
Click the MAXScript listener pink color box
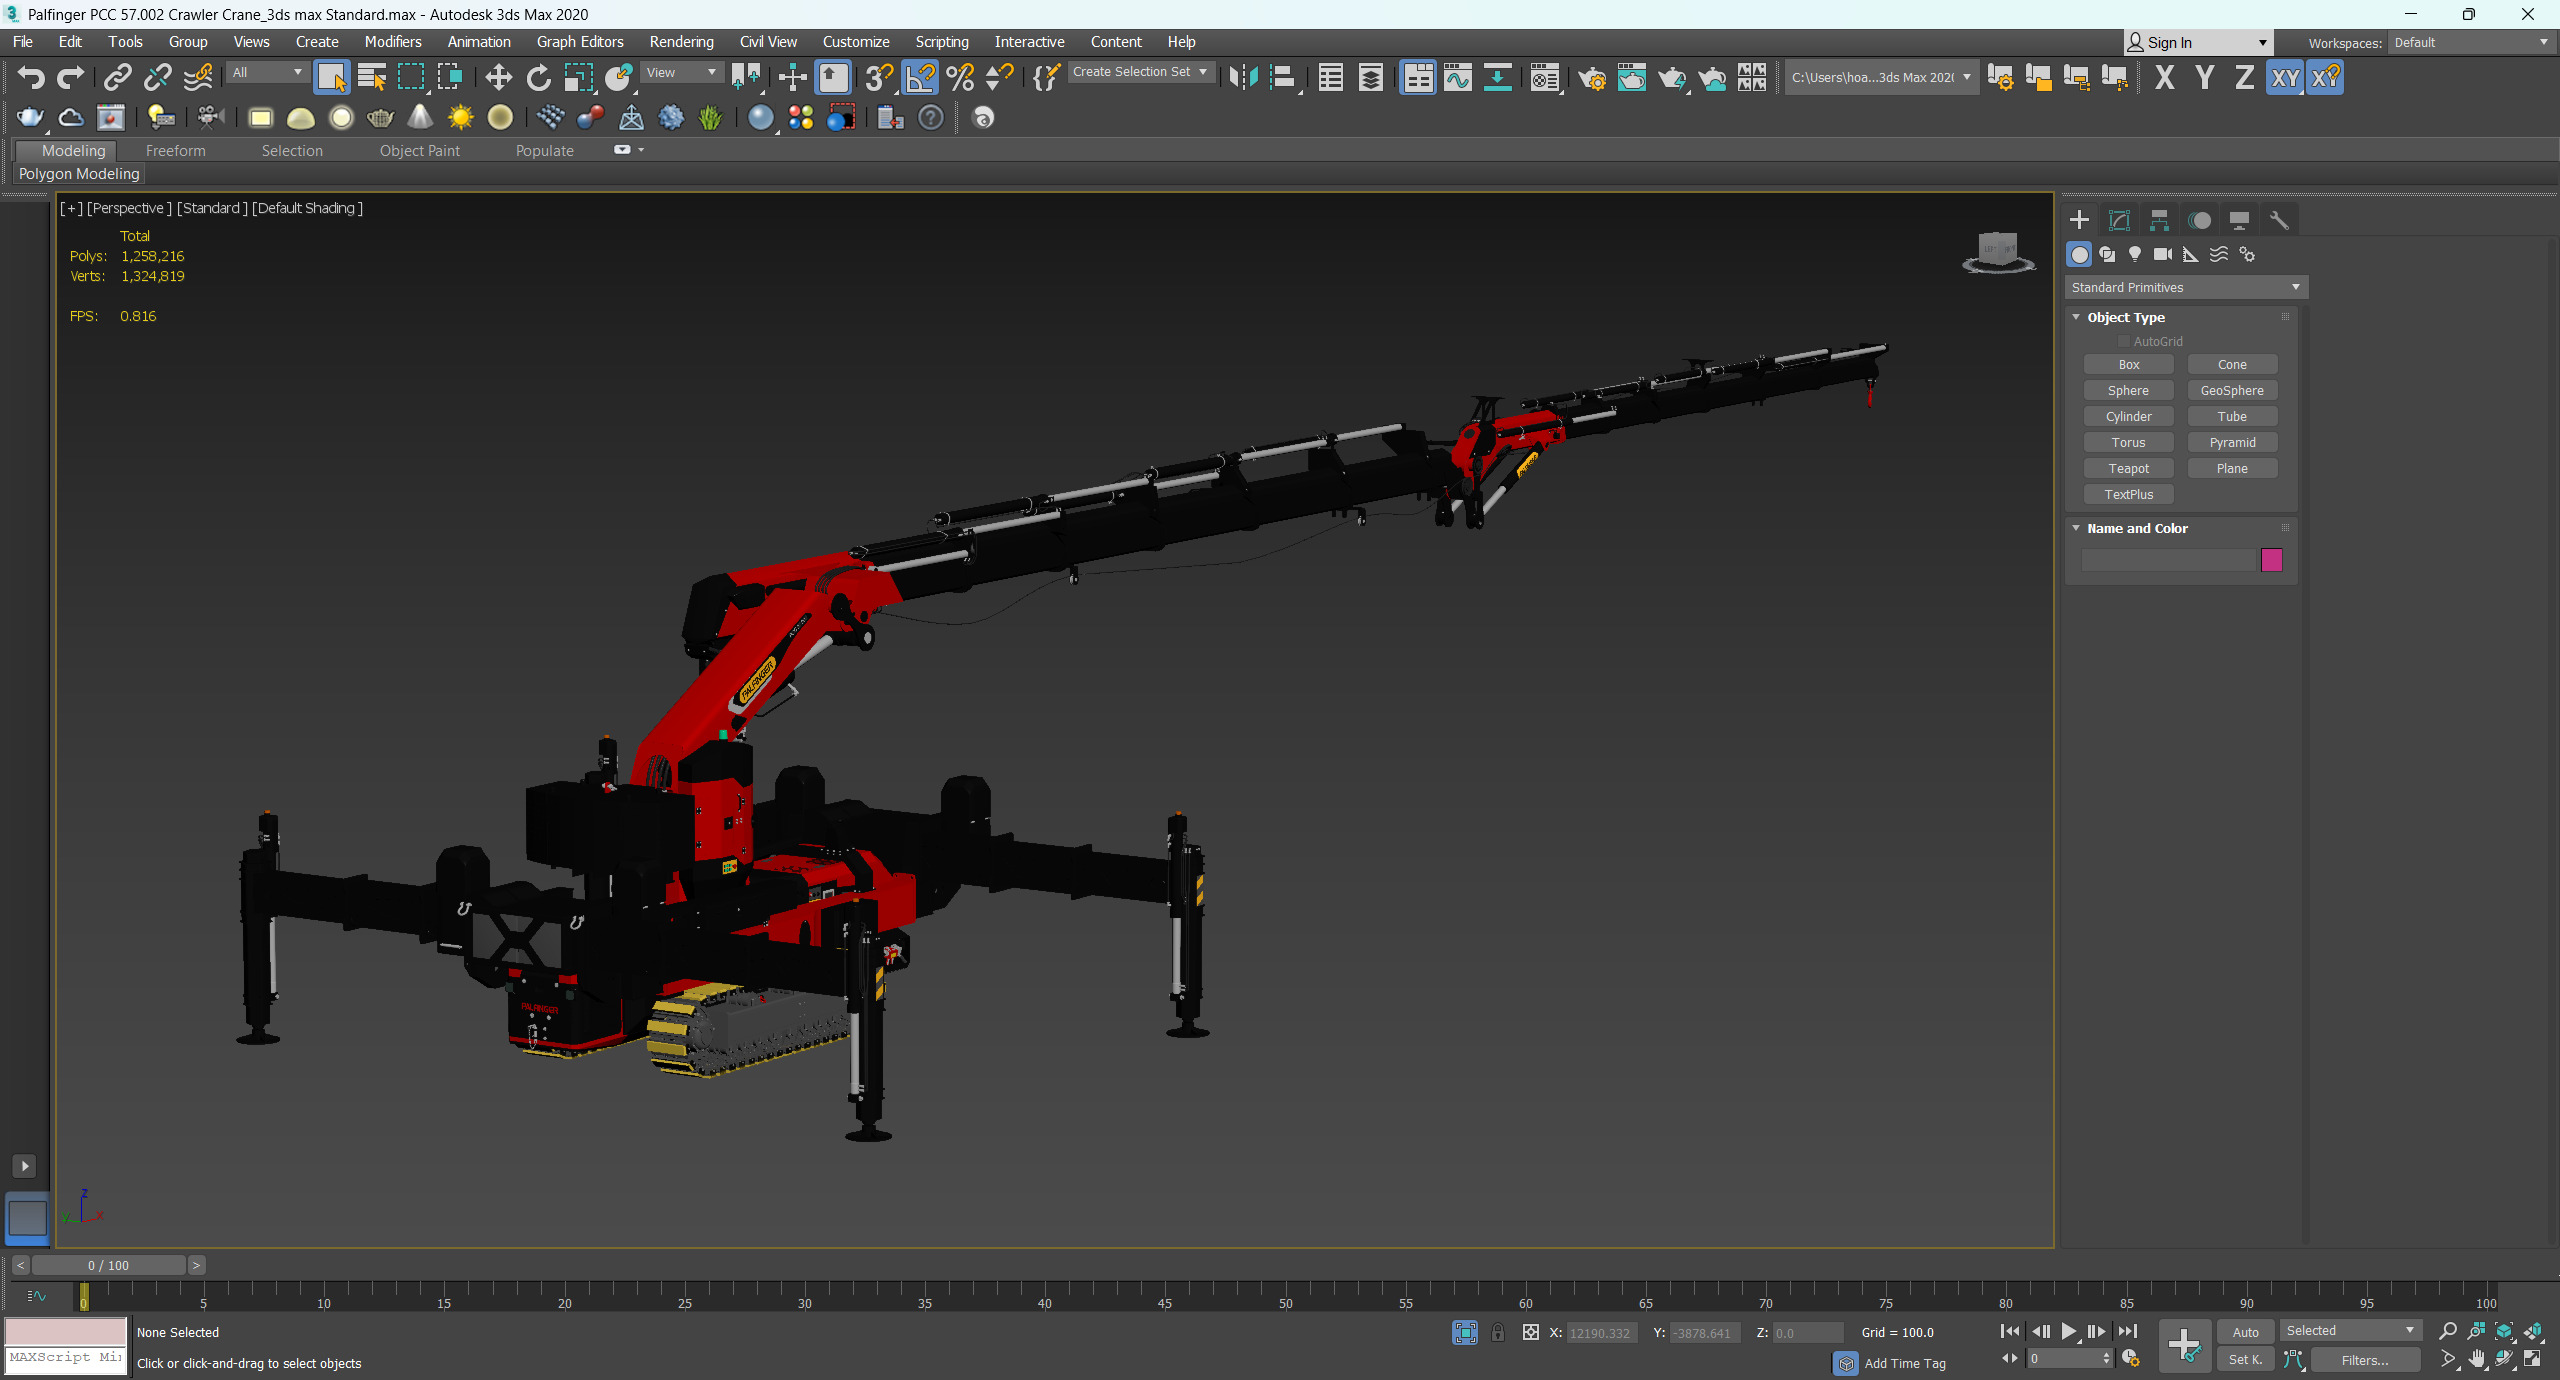point(66,1331)
